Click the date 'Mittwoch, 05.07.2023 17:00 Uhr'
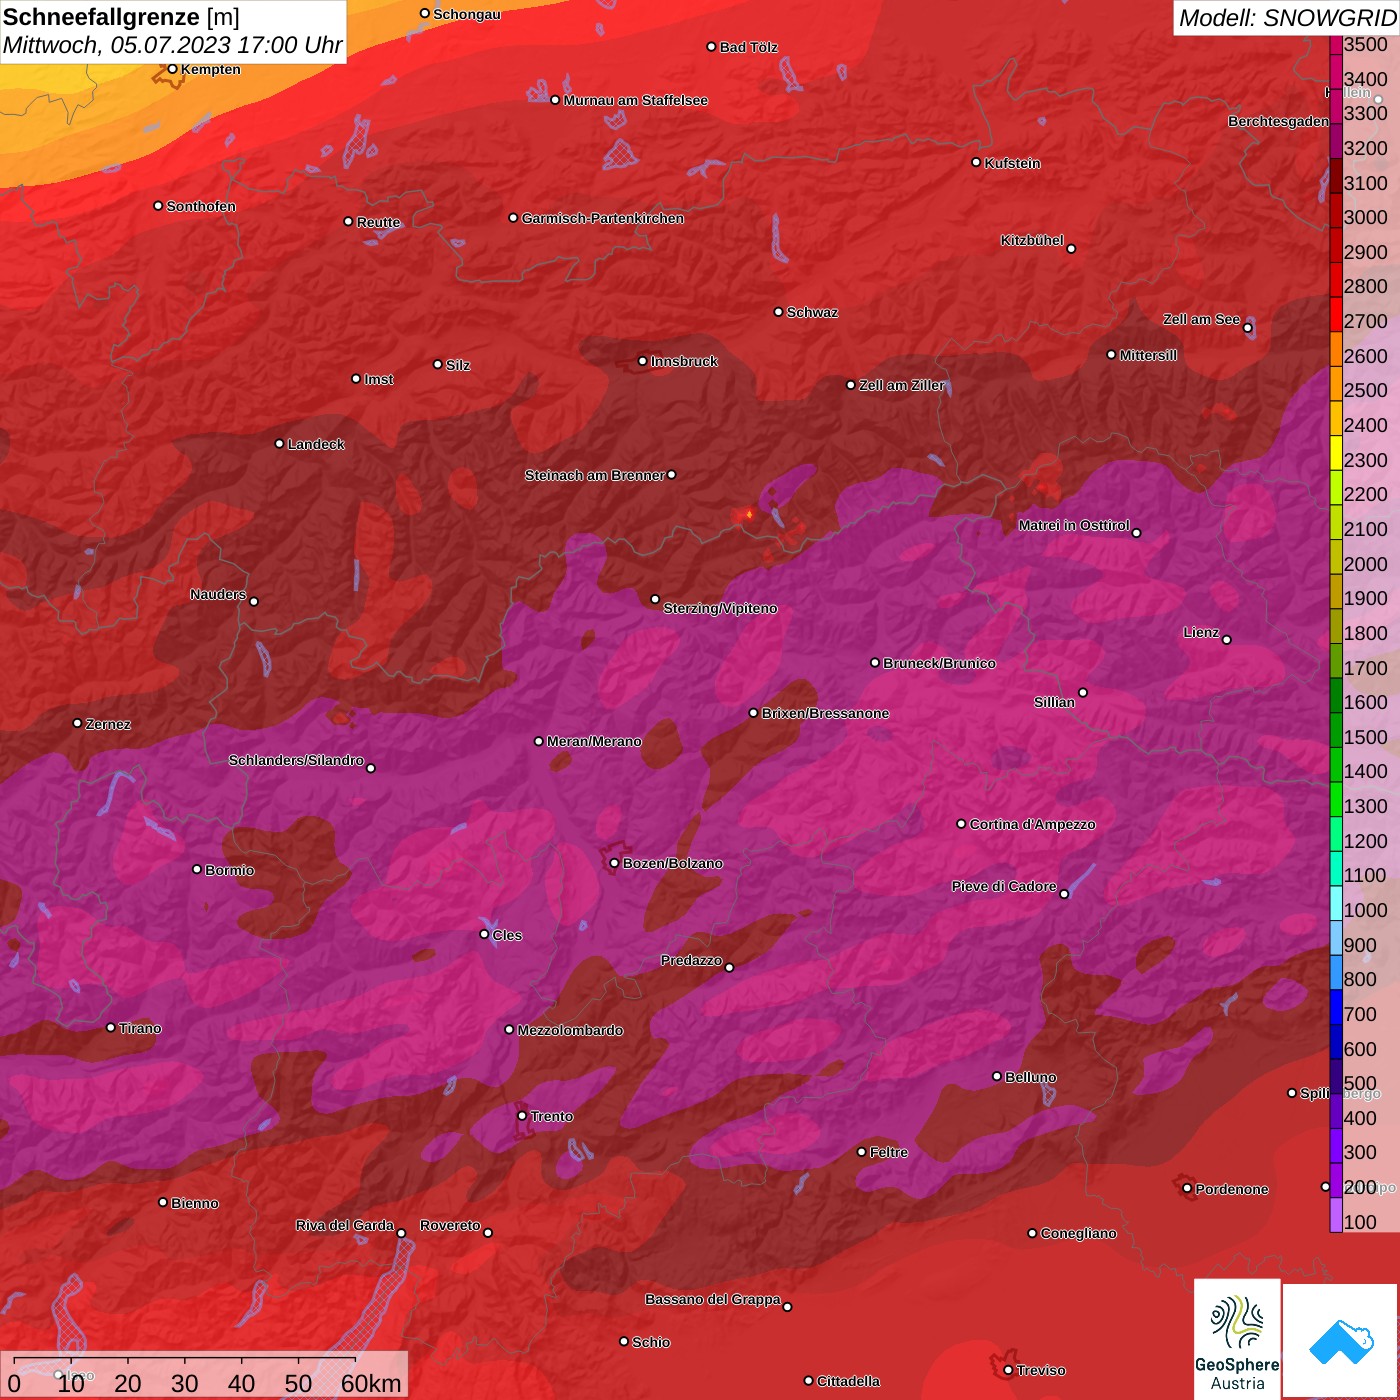Screen dimensions: 1400x1400 tap(172, 45)
